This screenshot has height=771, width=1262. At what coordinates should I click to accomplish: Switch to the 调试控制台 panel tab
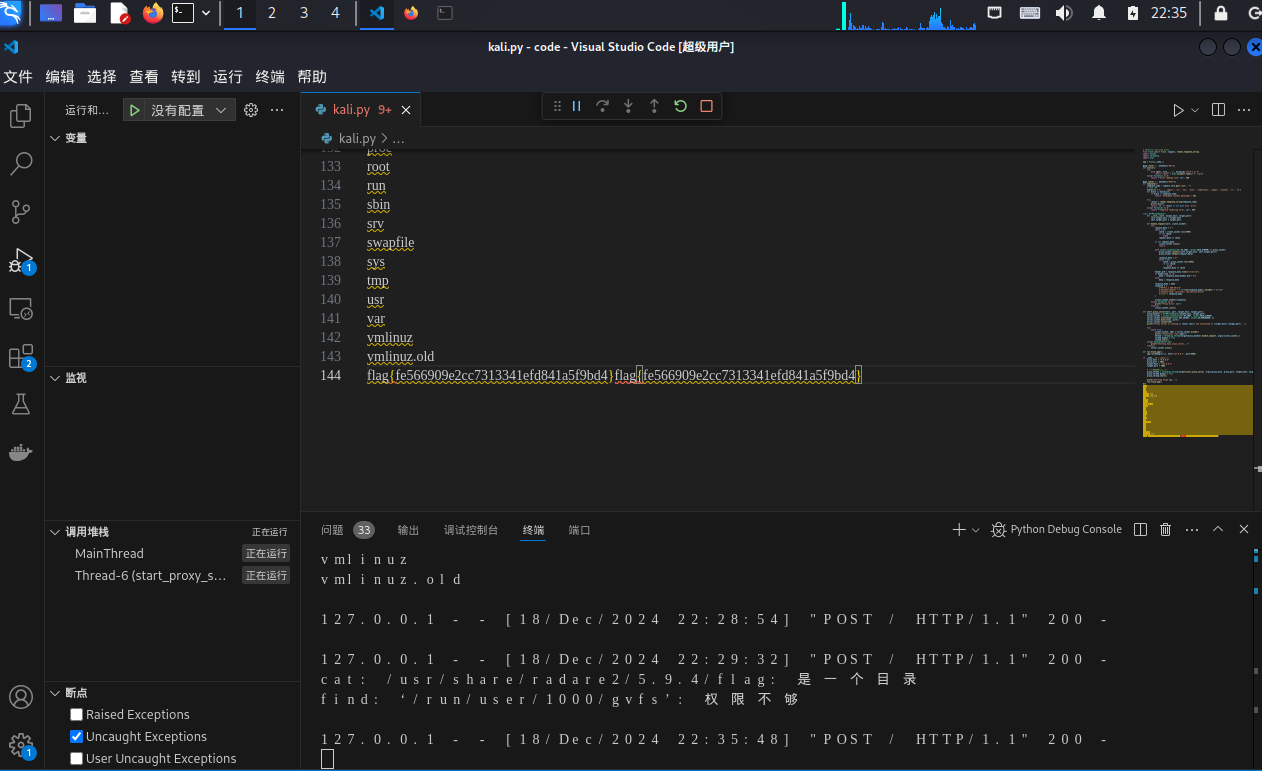[x=471, y=530]
